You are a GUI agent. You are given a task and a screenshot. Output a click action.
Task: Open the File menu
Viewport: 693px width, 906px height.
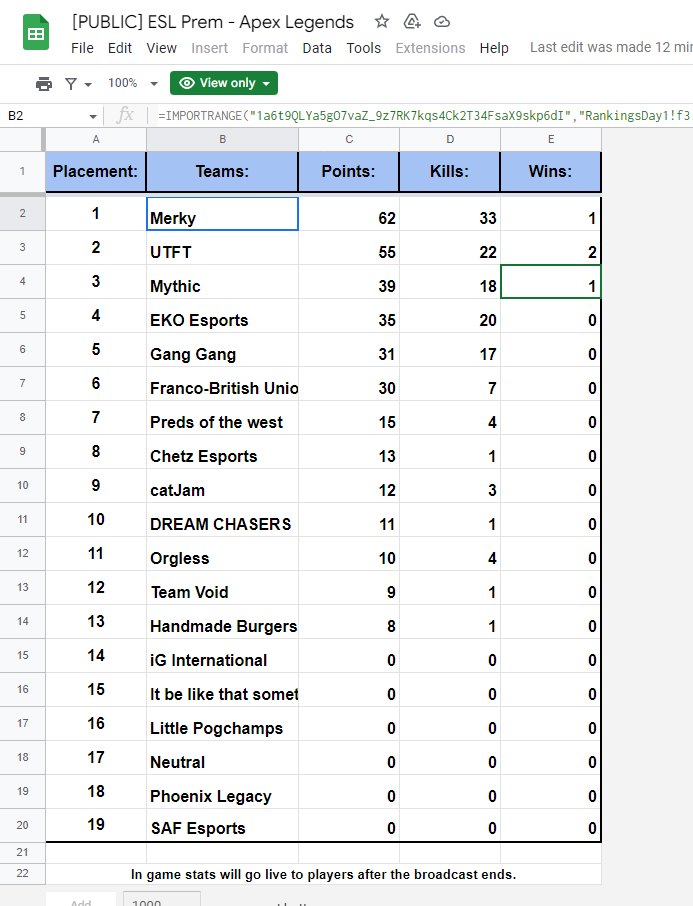pos(82,48)
